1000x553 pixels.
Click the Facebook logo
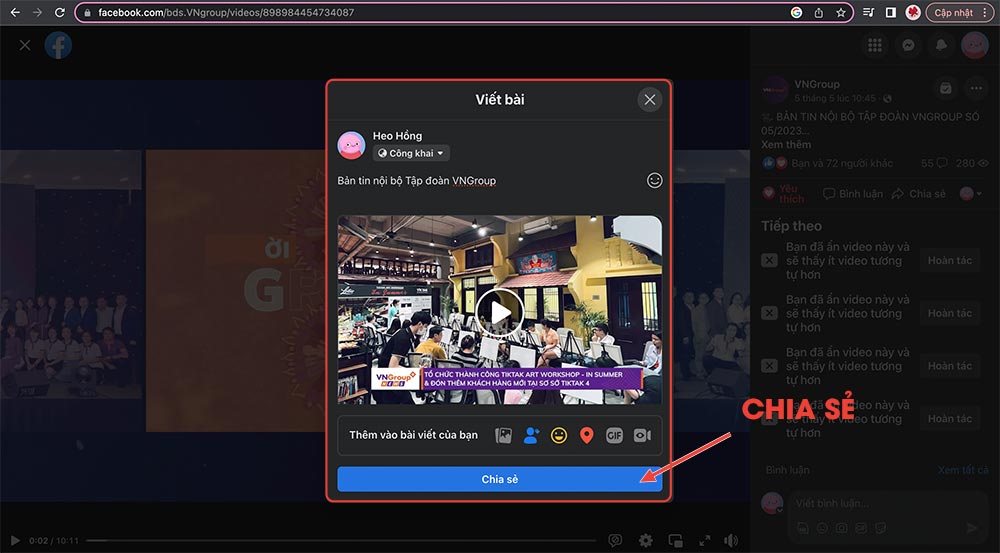pos(58,45)
